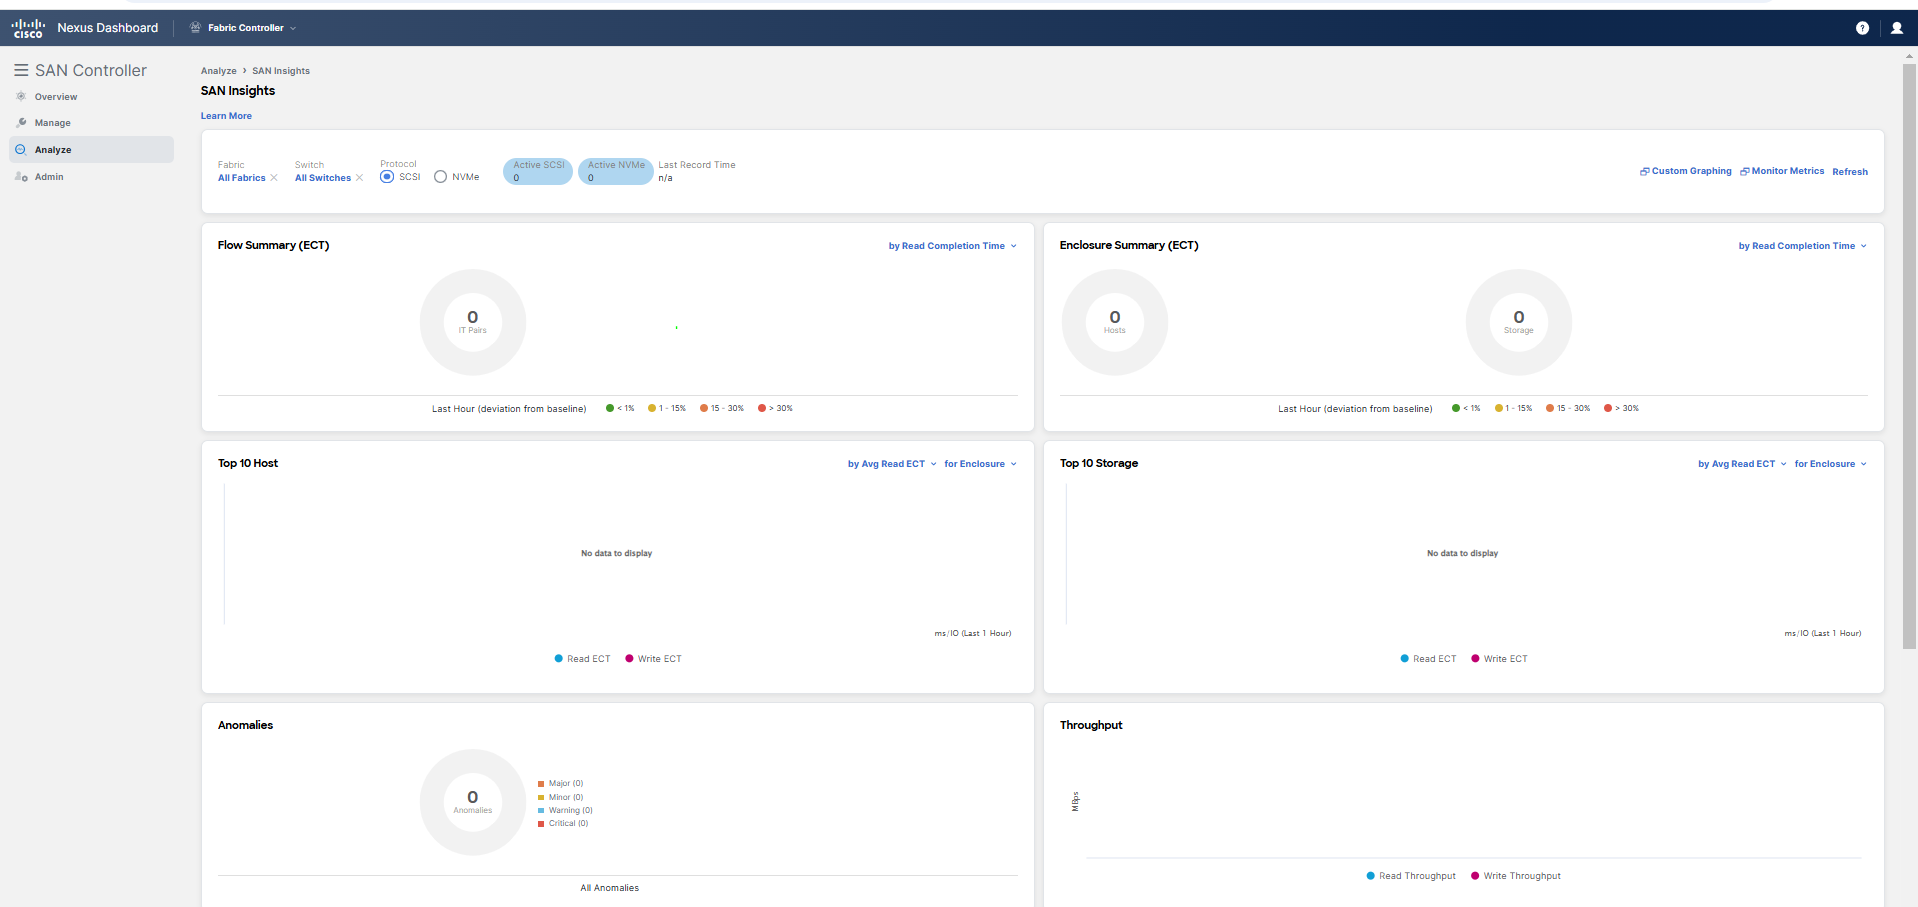Viewport: 1918px width, 907px height.
Task: Click the Anomalies donut chart
Action: (x=473, y=802)
